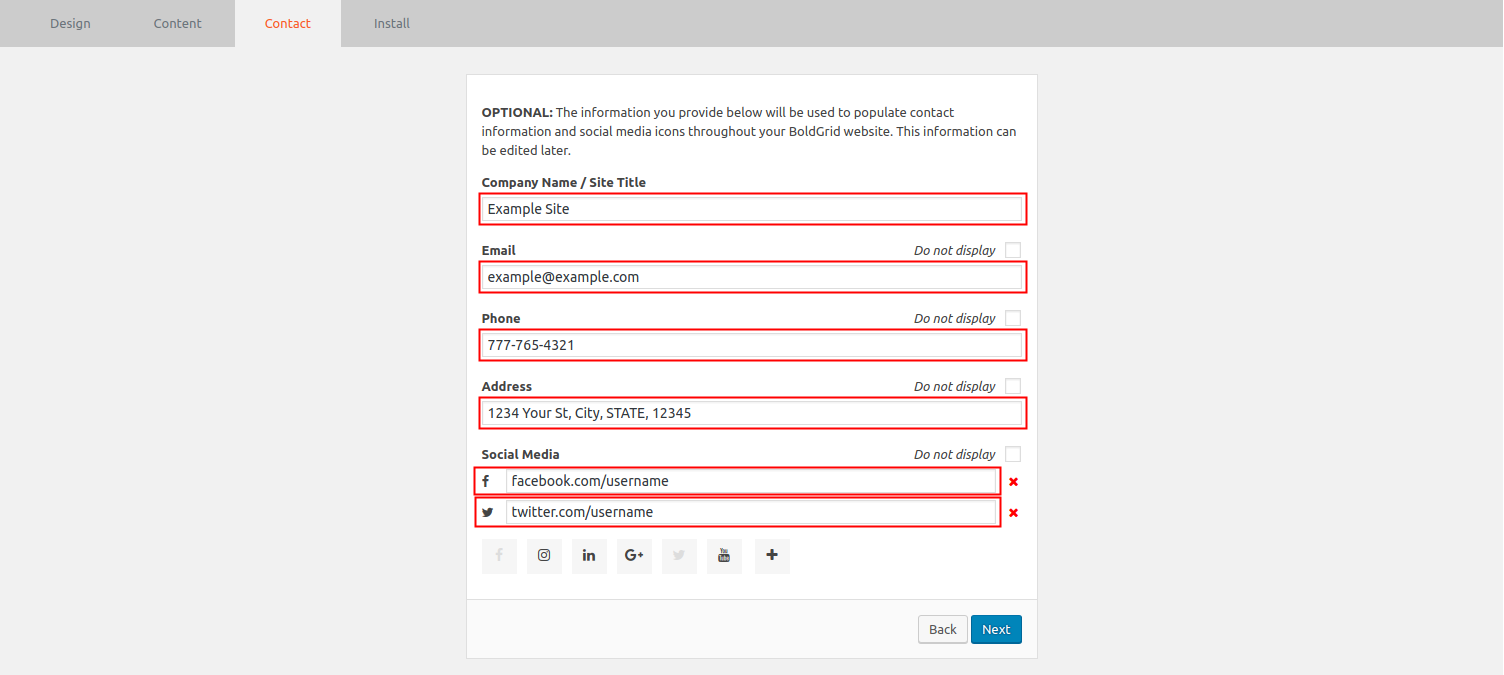Add Google Plus social media icon
1504x675 pixels.
pos(634,556)
